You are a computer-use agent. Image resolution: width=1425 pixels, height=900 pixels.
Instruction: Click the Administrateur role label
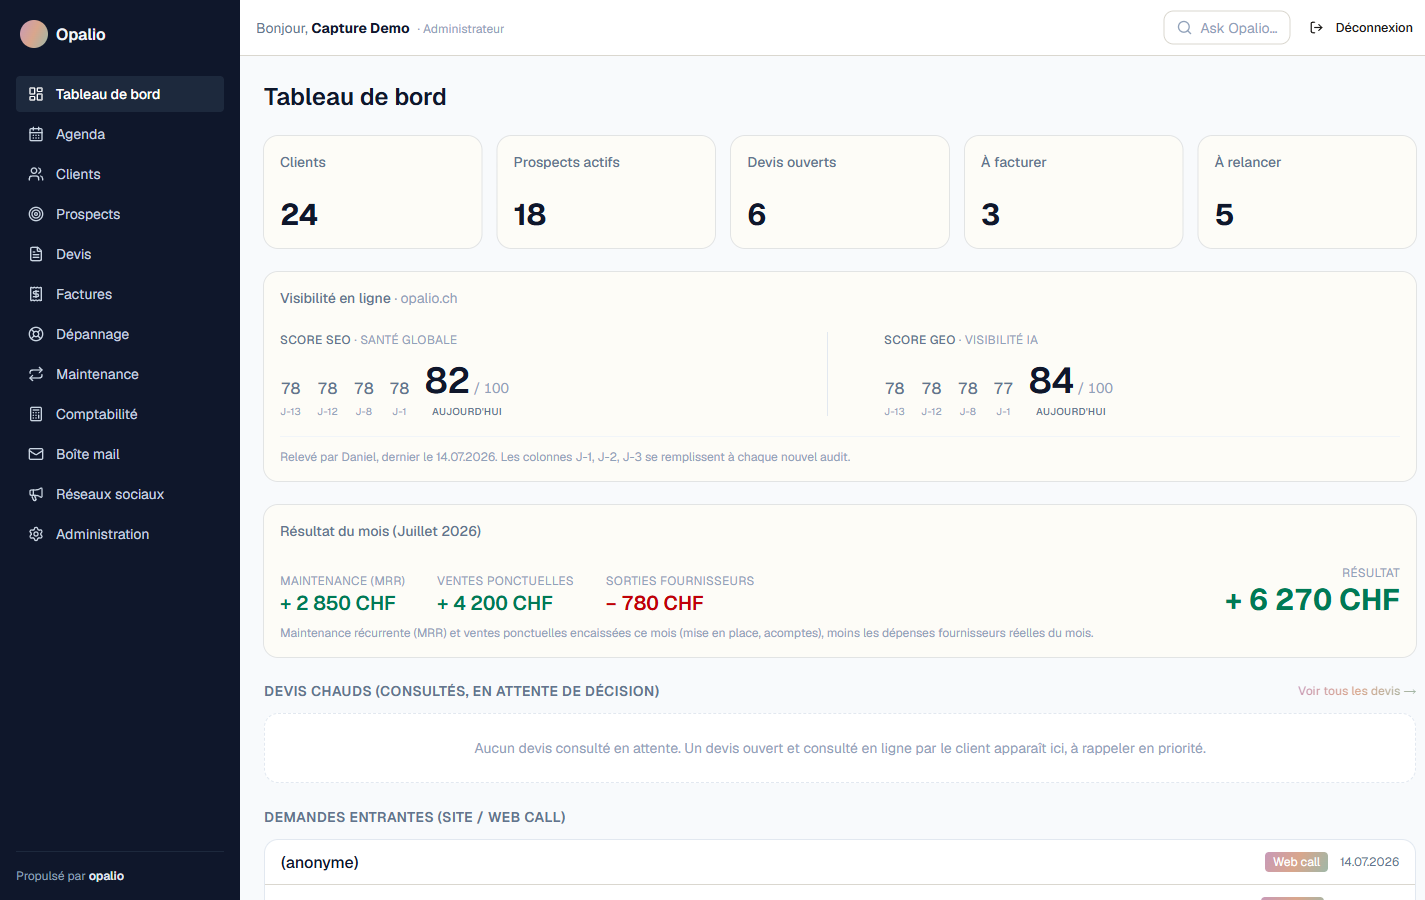(x=463, y=29)
